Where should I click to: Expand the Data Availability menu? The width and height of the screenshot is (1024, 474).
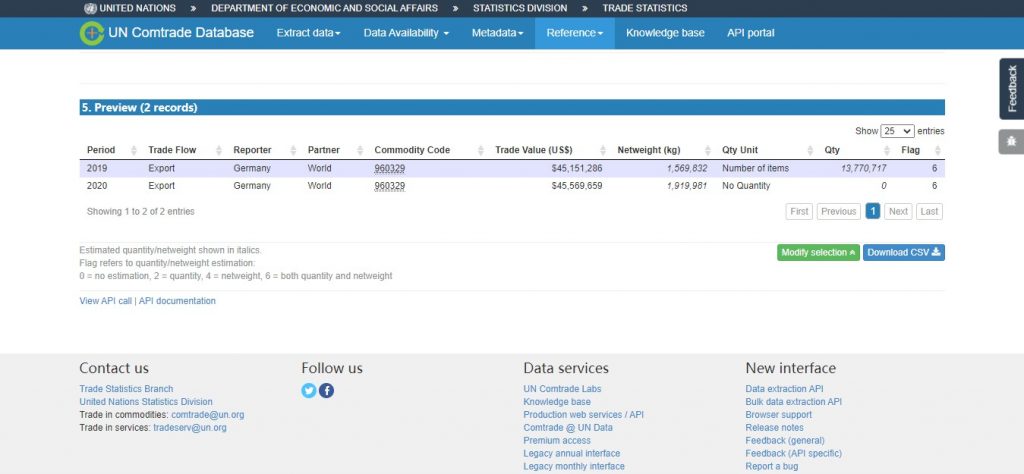tap(406, 33)
